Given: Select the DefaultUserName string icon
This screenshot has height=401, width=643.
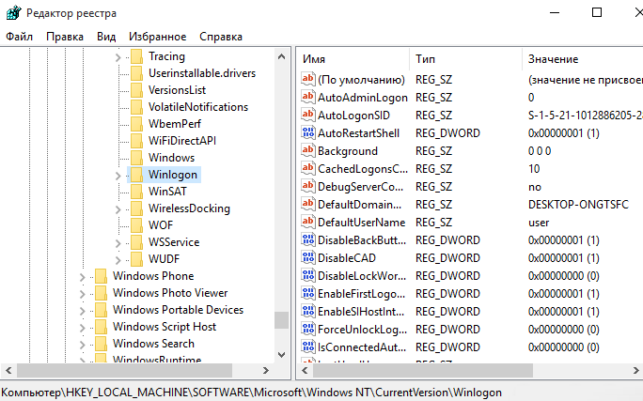Looking at the screenshot, I should tap(308, 222).
